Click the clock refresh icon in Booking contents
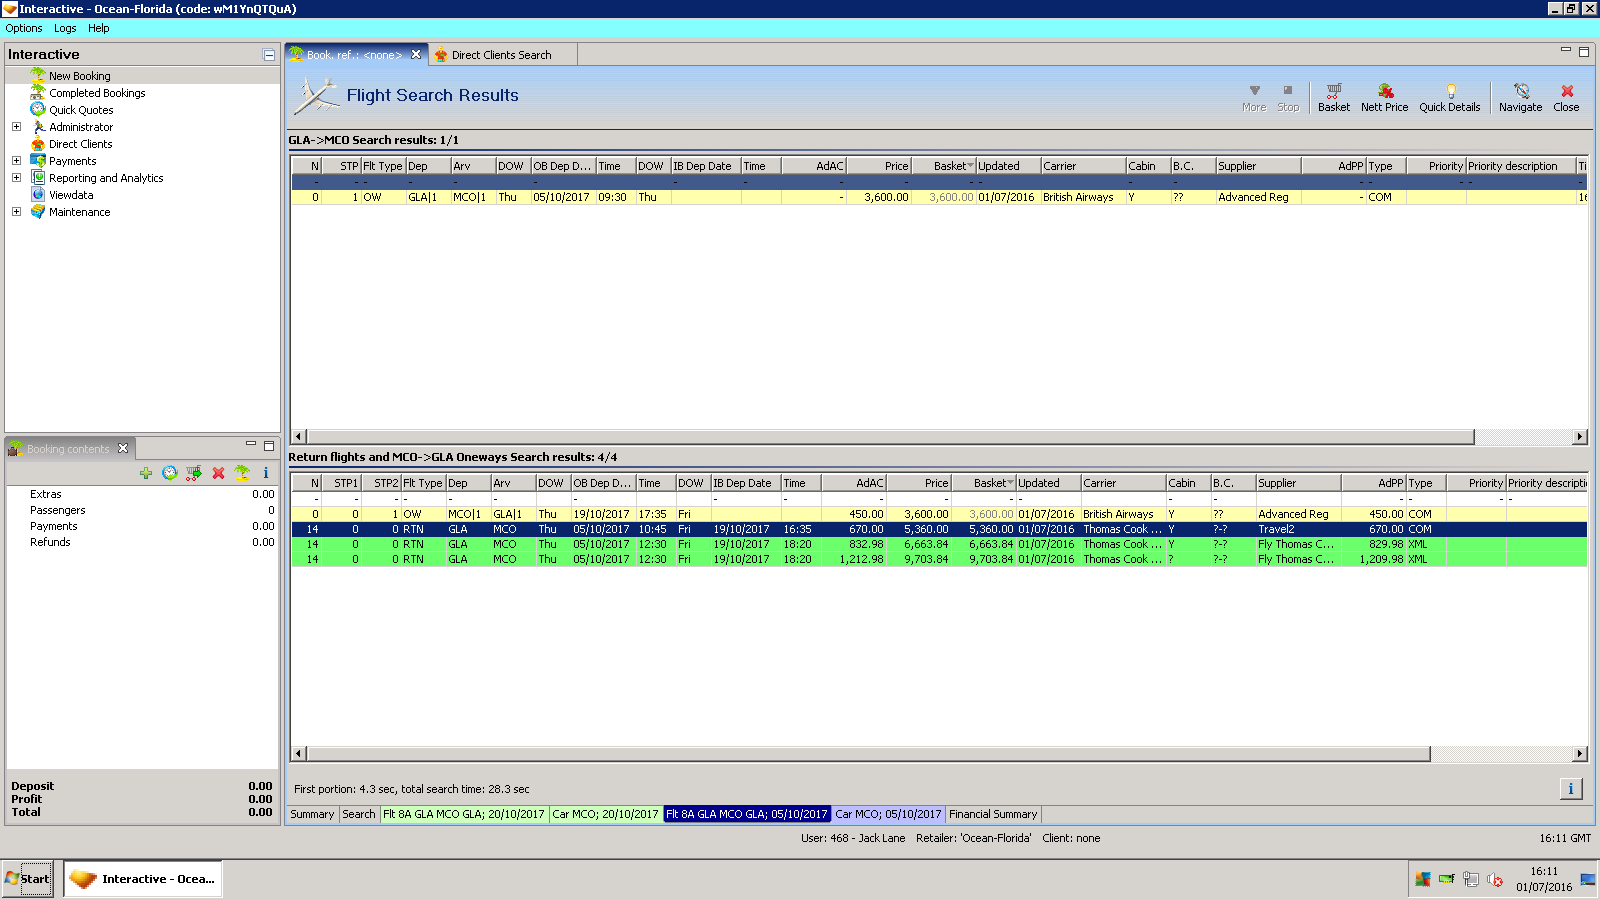This screenshot has height=900, width=1600. (x=170, y=473)
